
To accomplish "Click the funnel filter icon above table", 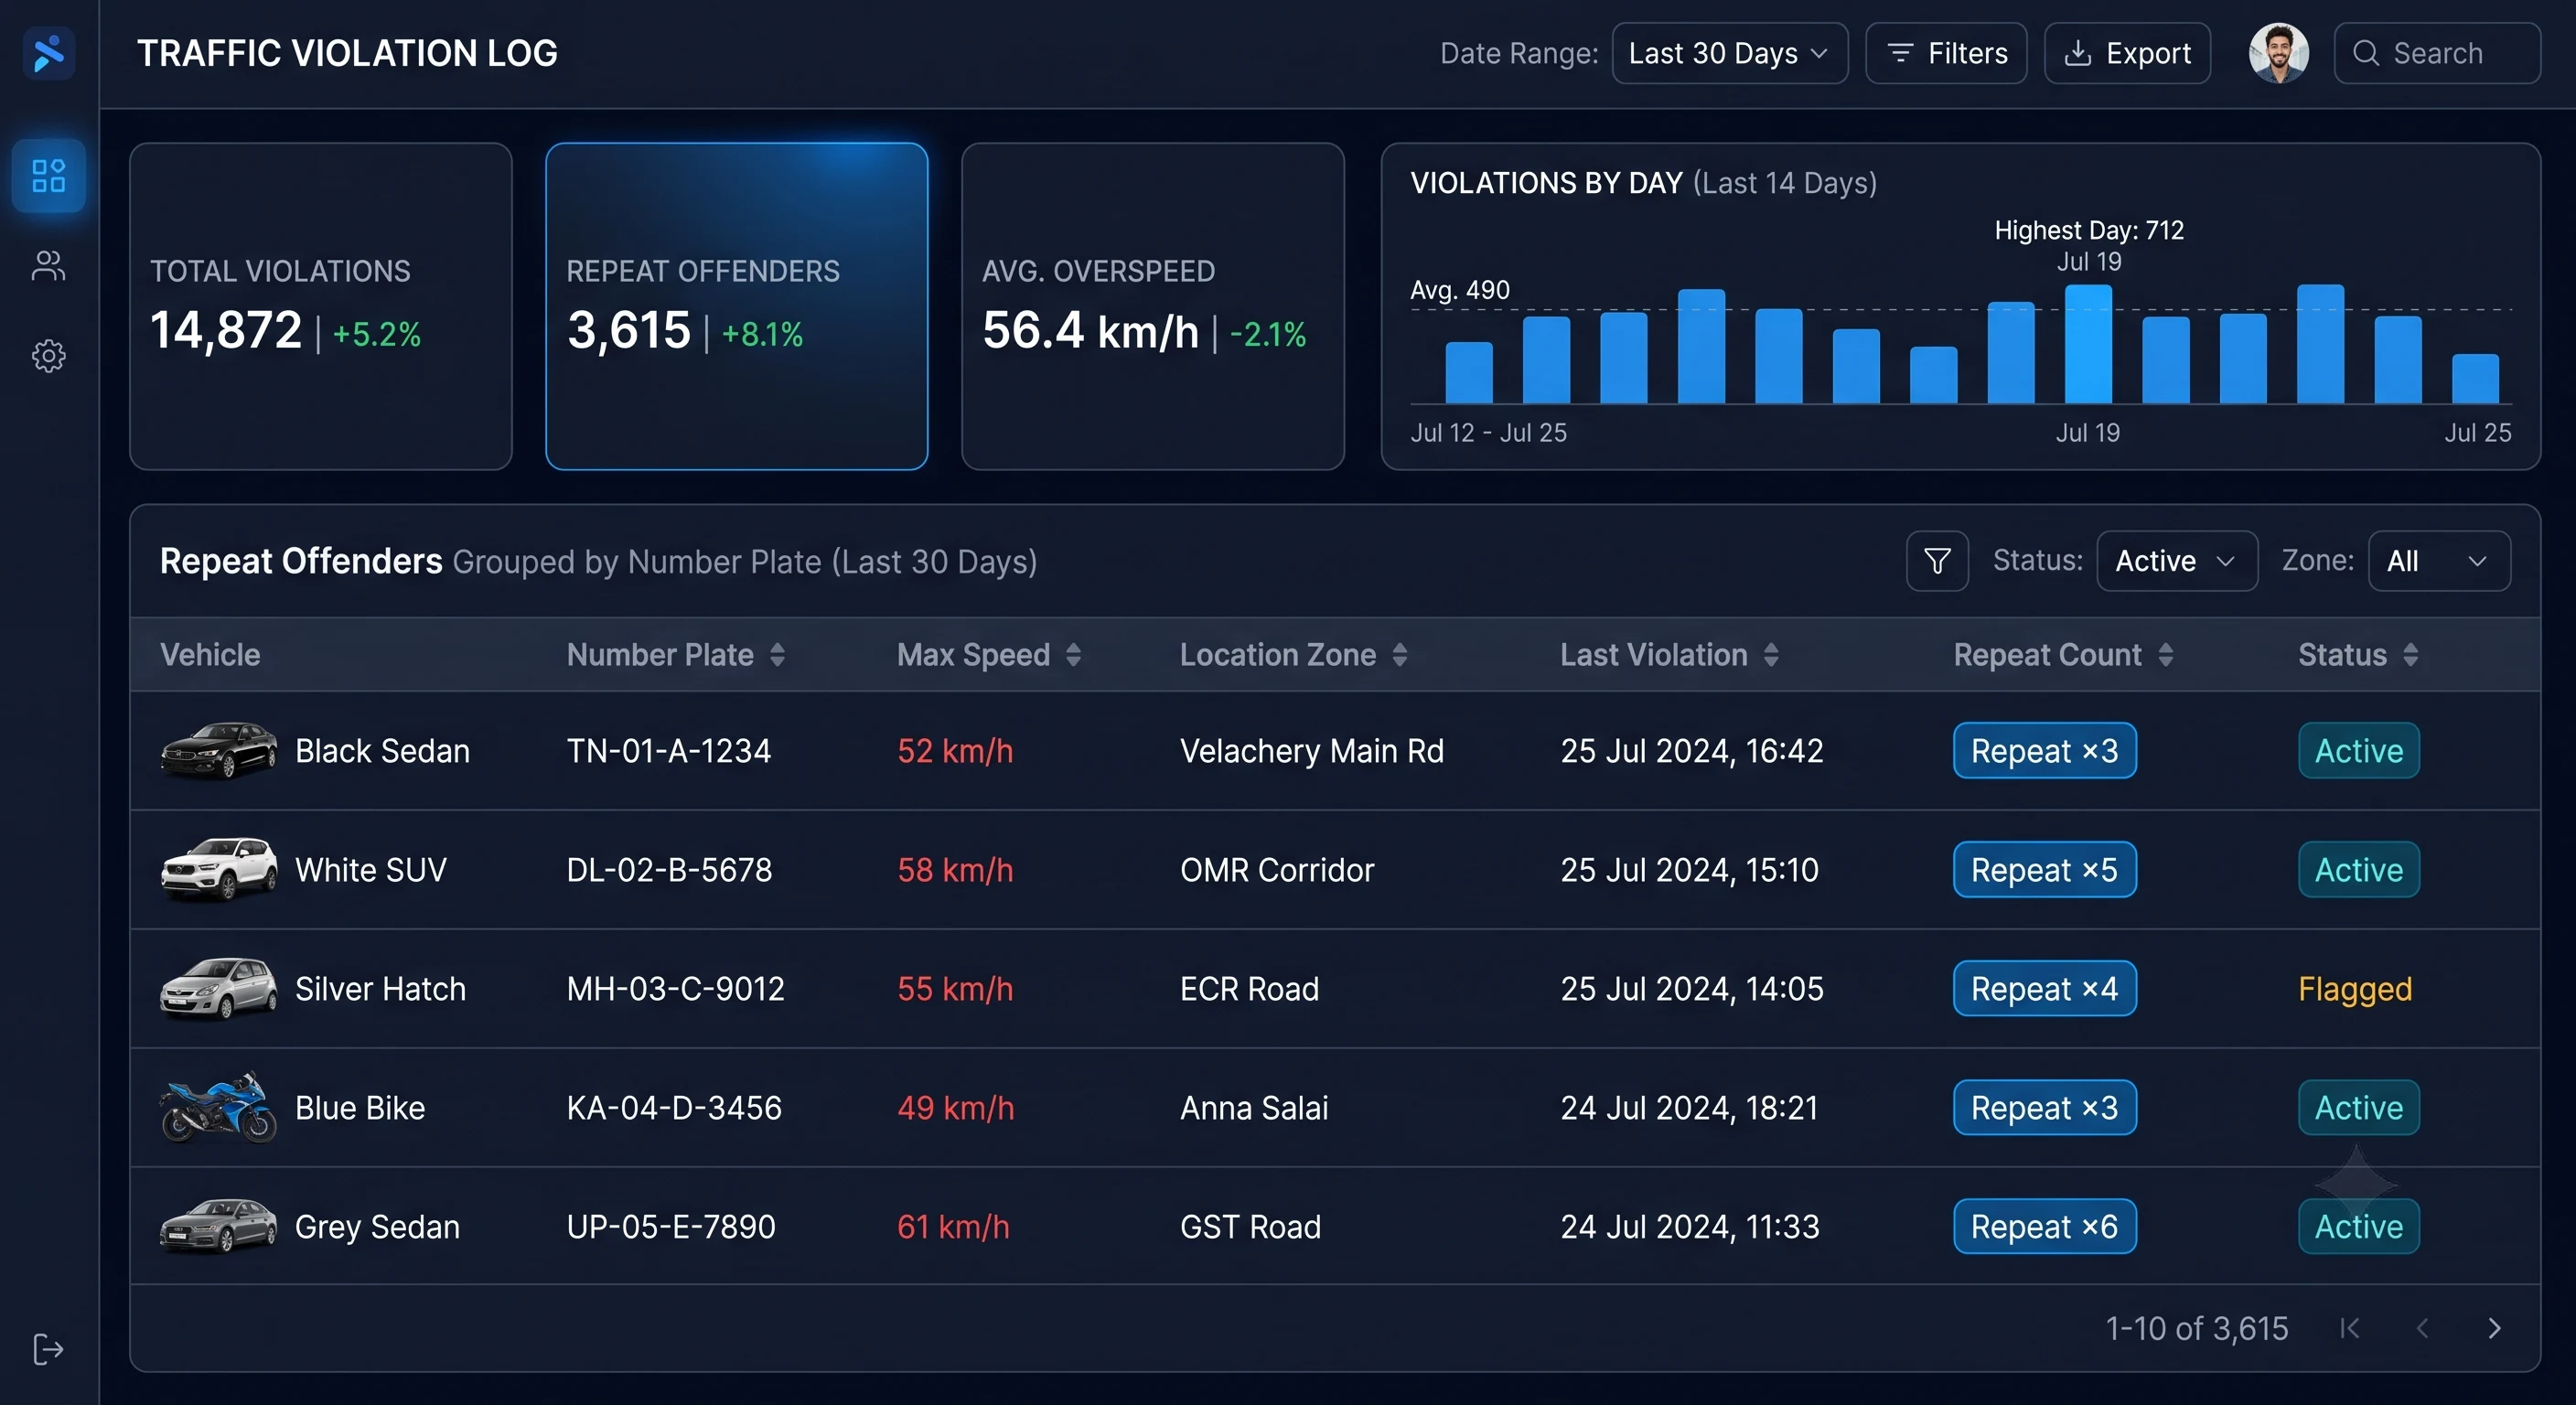I will (x=1937, y=561).
